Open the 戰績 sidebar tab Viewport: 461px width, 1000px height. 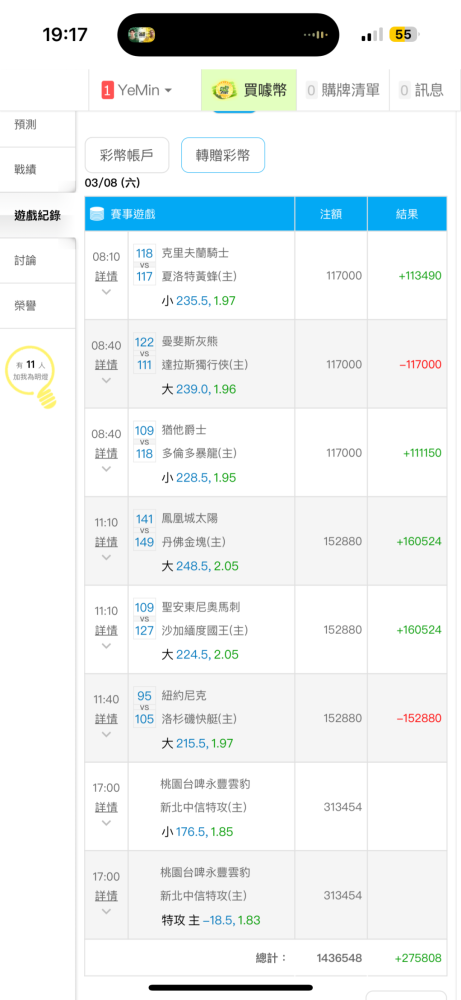[26, 170]
